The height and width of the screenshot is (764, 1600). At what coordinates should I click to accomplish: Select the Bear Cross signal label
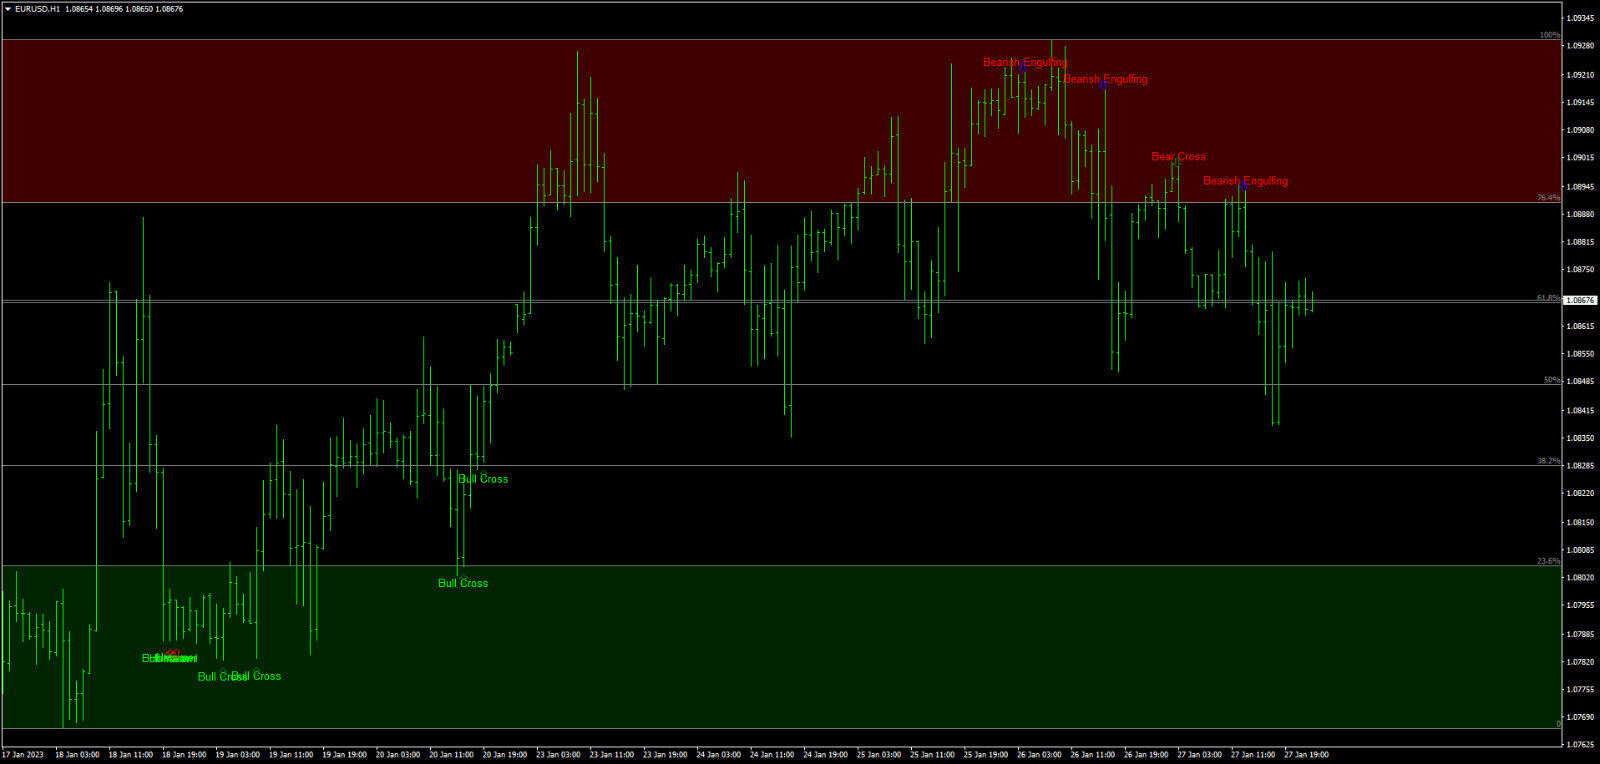pyautogui.click(x=1178, y=156)
